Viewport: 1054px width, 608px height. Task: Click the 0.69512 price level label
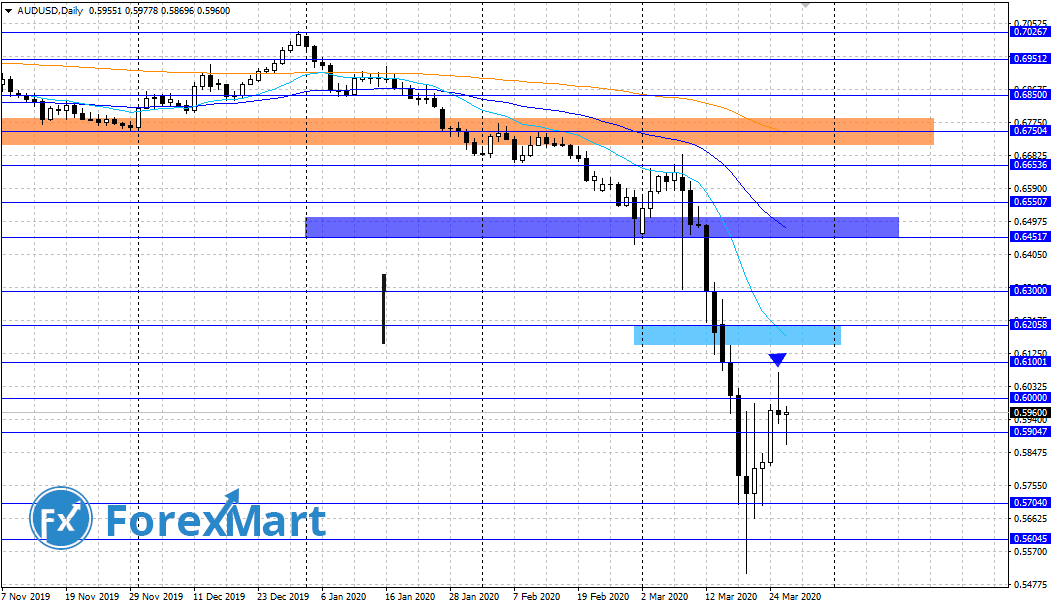(x=1030, y=59)
